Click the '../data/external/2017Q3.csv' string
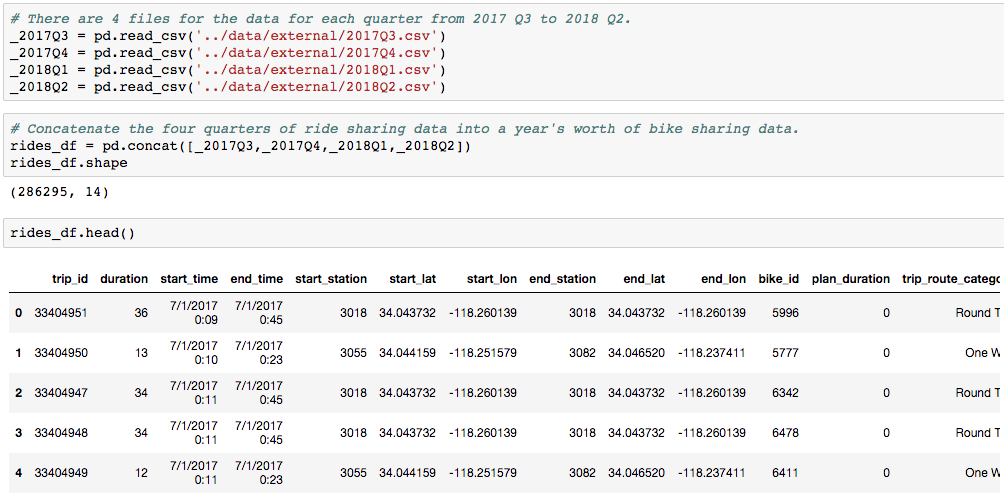Screen dimensions: 1004x498 pos(317,36)
